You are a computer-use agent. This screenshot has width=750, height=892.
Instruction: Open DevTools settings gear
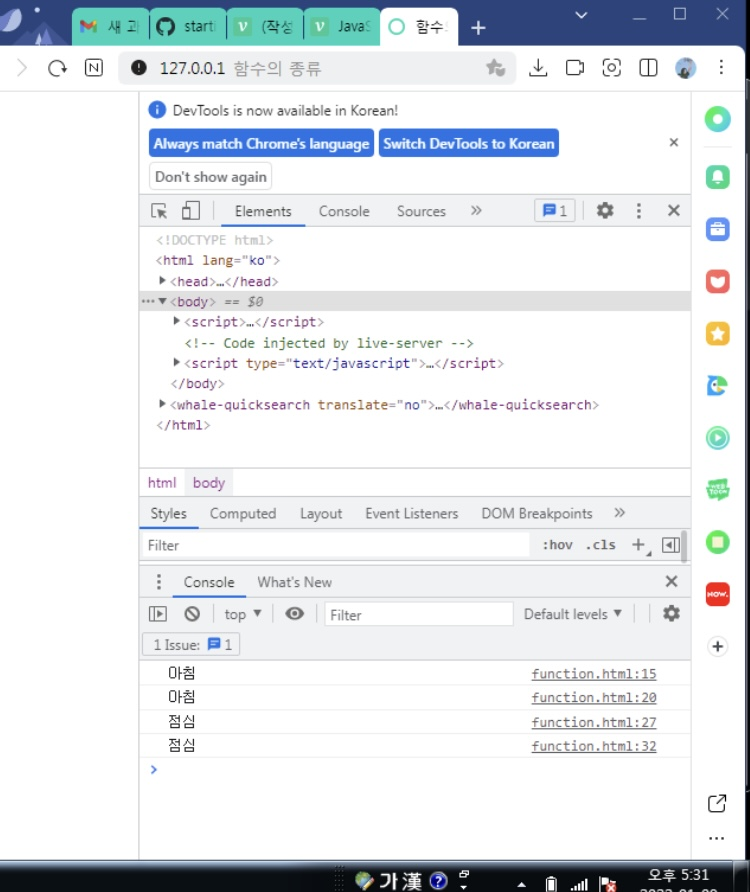click(x=605, y=210)
